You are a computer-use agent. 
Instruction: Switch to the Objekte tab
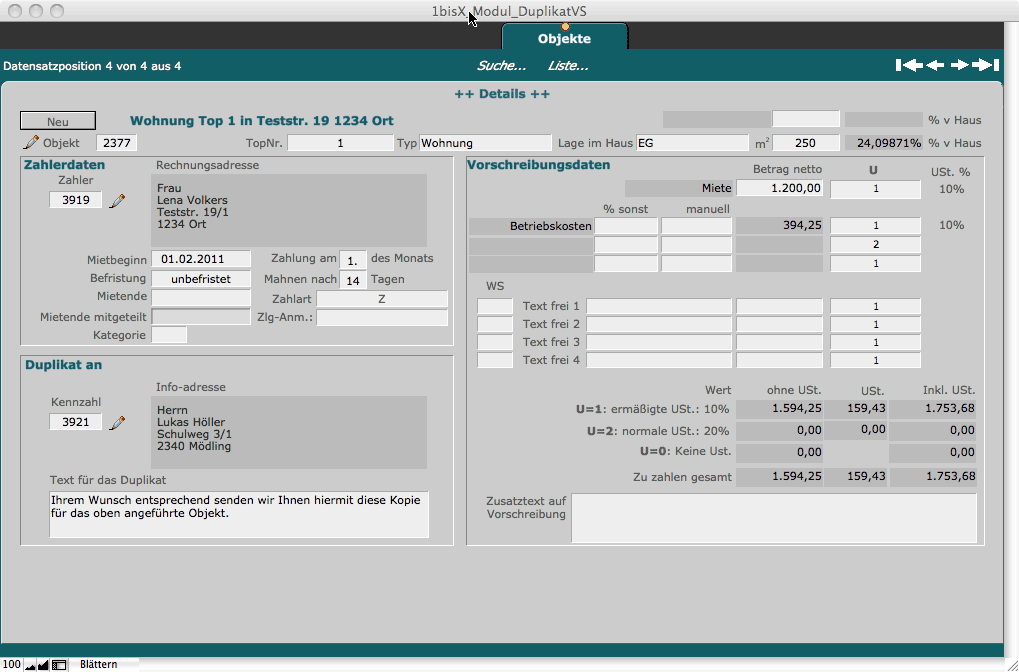(x=564, y=39)
